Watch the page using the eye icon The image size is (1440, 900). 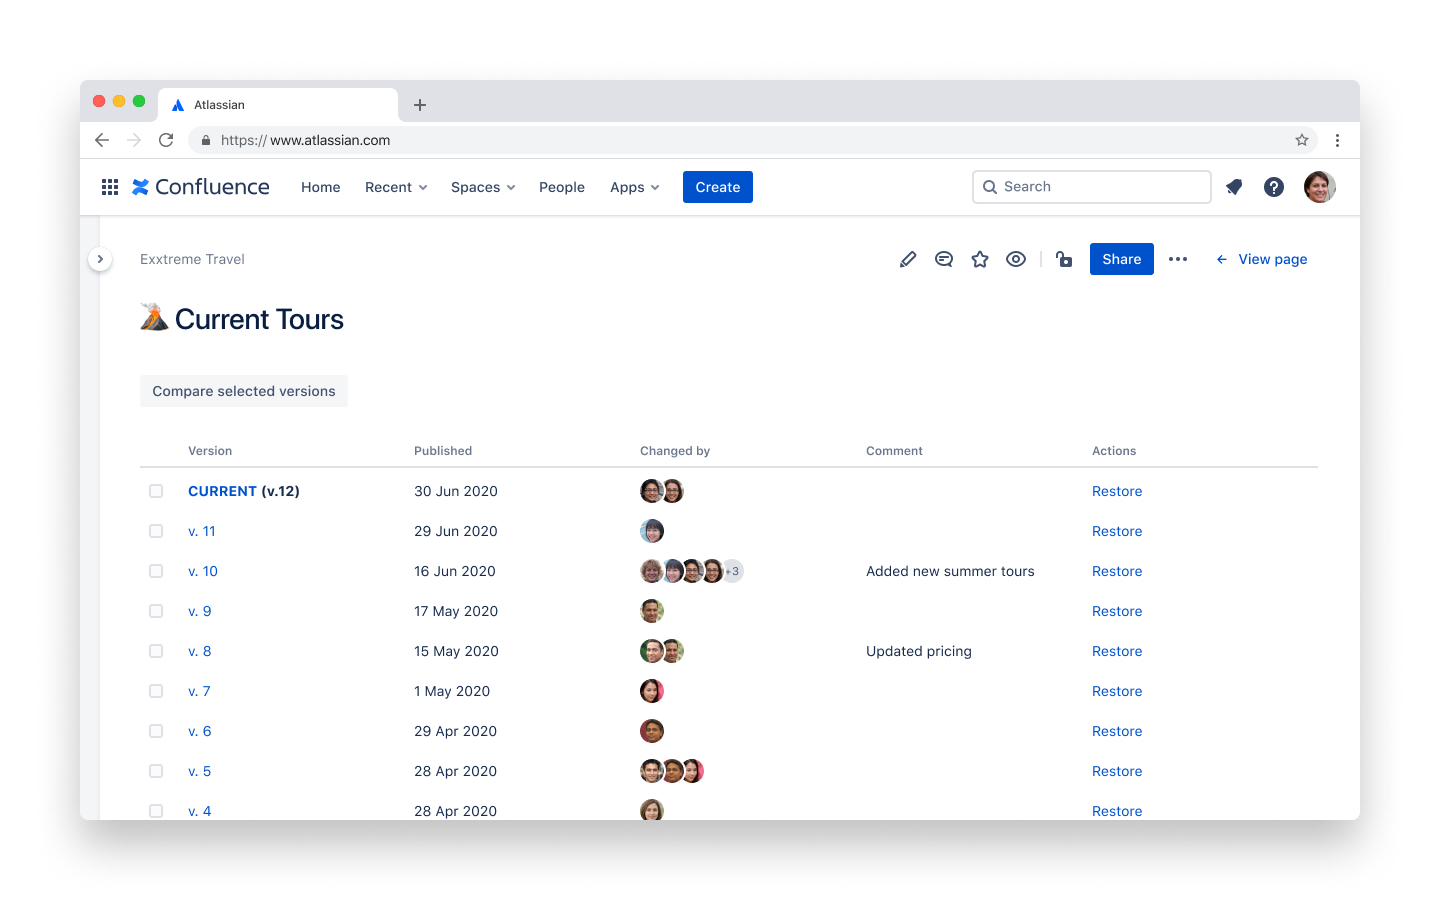coord(1016,259)
